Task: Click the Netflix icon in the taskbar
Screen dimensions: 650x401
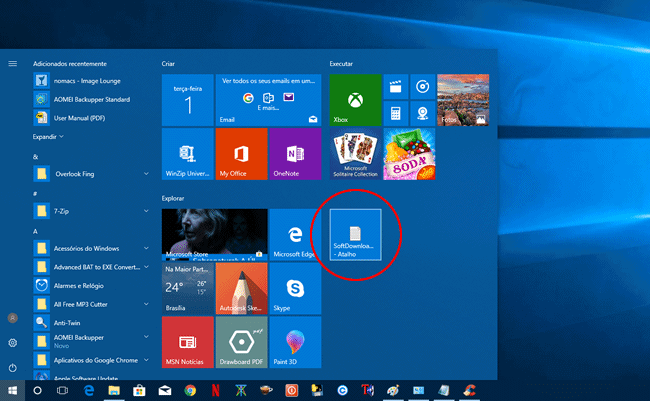Action: [214, 390]
